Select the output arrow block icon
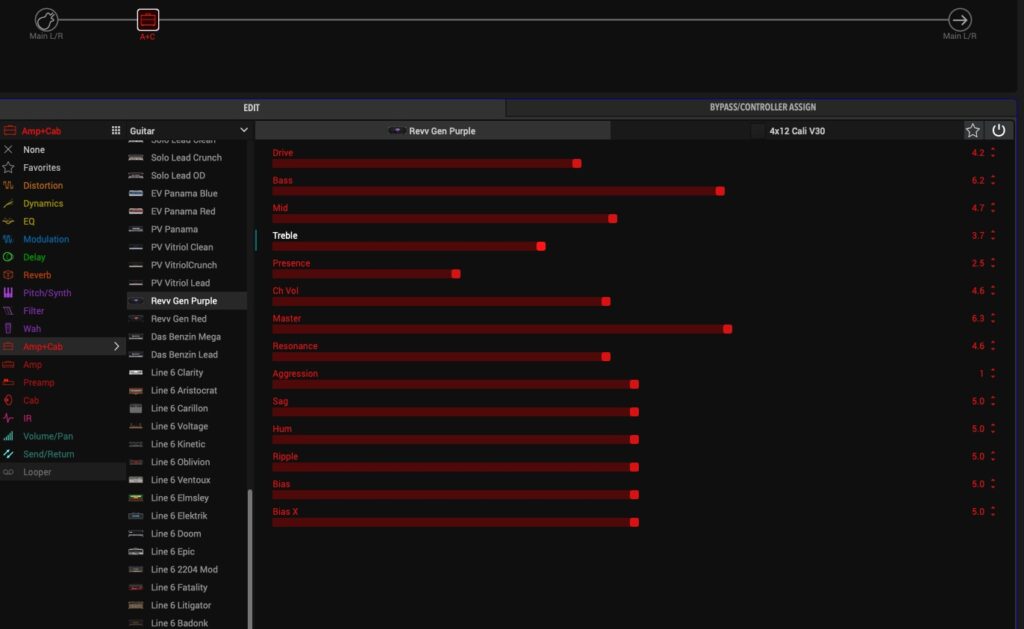 [x=959, y=19]
